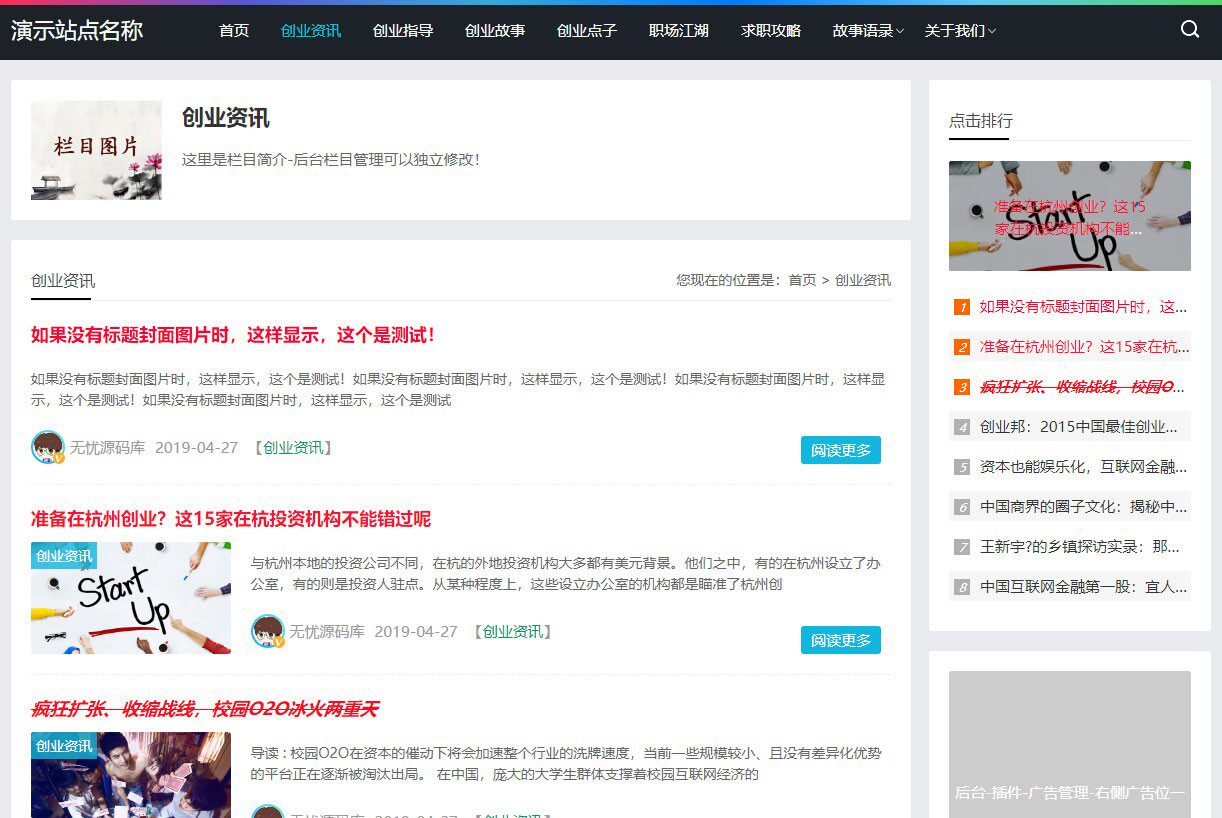Expand the 关于我们 dropdown menu
This screenshot has width=1222, height=818.
pyautogui.click(x=955, y=31)
